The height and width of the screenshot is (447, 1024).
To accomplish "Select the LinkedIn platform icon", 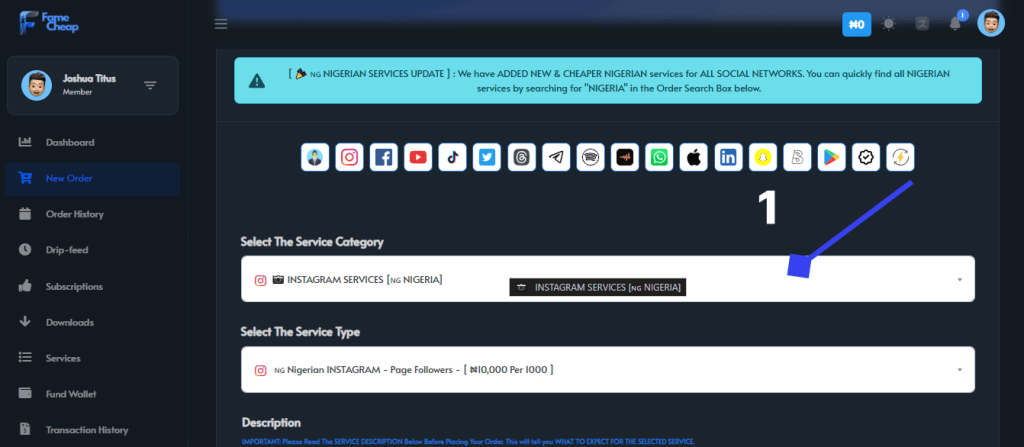I will (728, 157).
